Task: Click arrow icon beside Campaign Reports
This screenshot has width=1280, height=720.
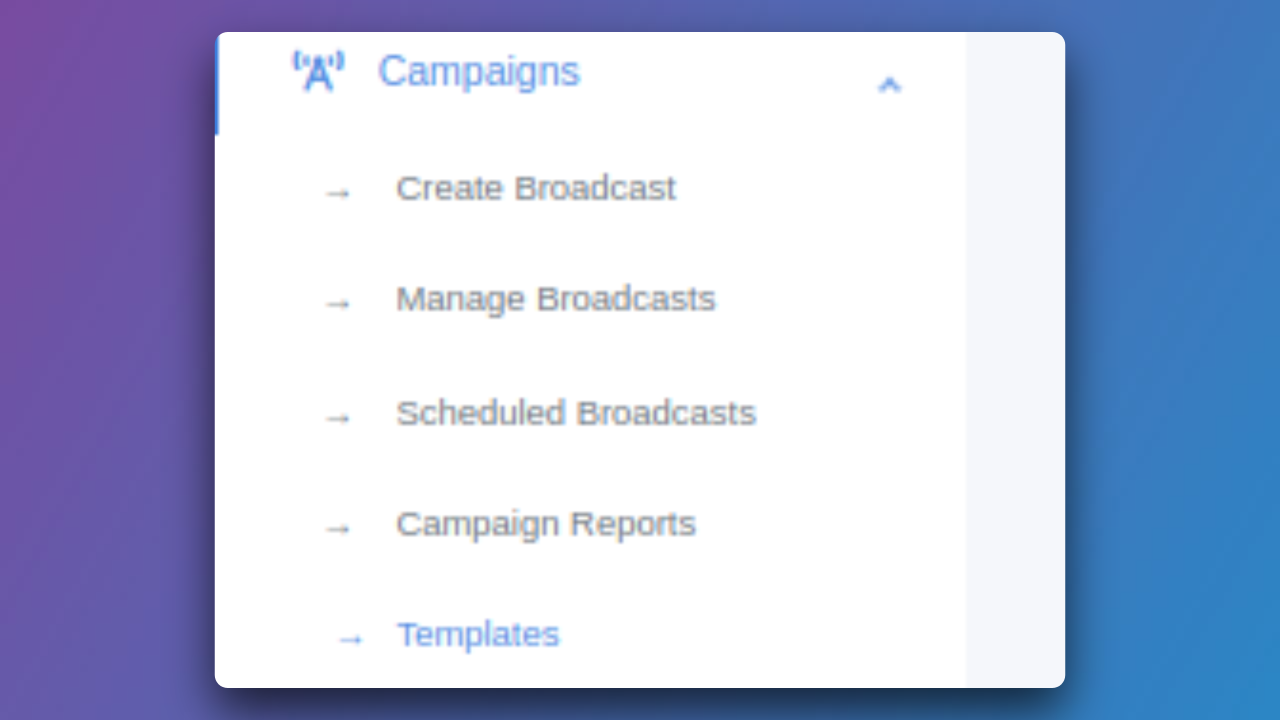Action: point(338,528)
